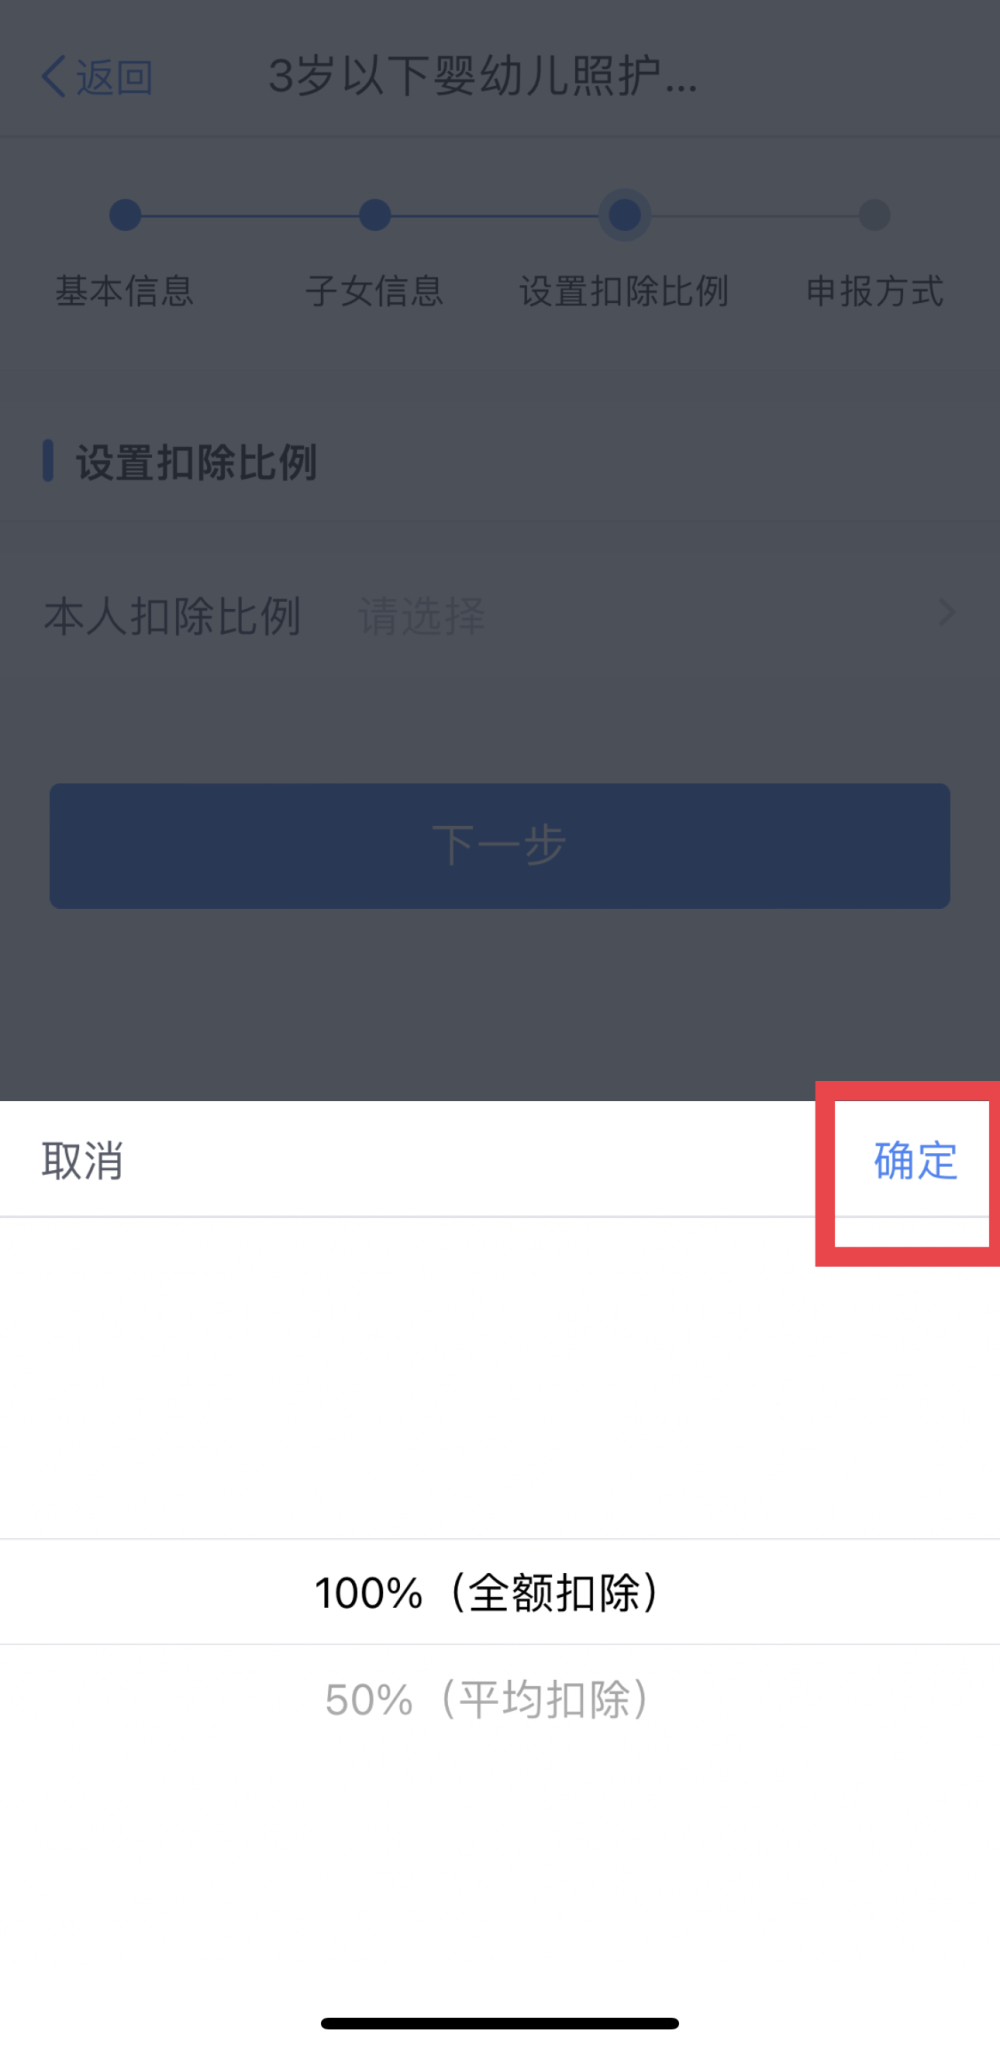
Task: Choose 100%（全额扣除） option
Action: coord(487,1592)
